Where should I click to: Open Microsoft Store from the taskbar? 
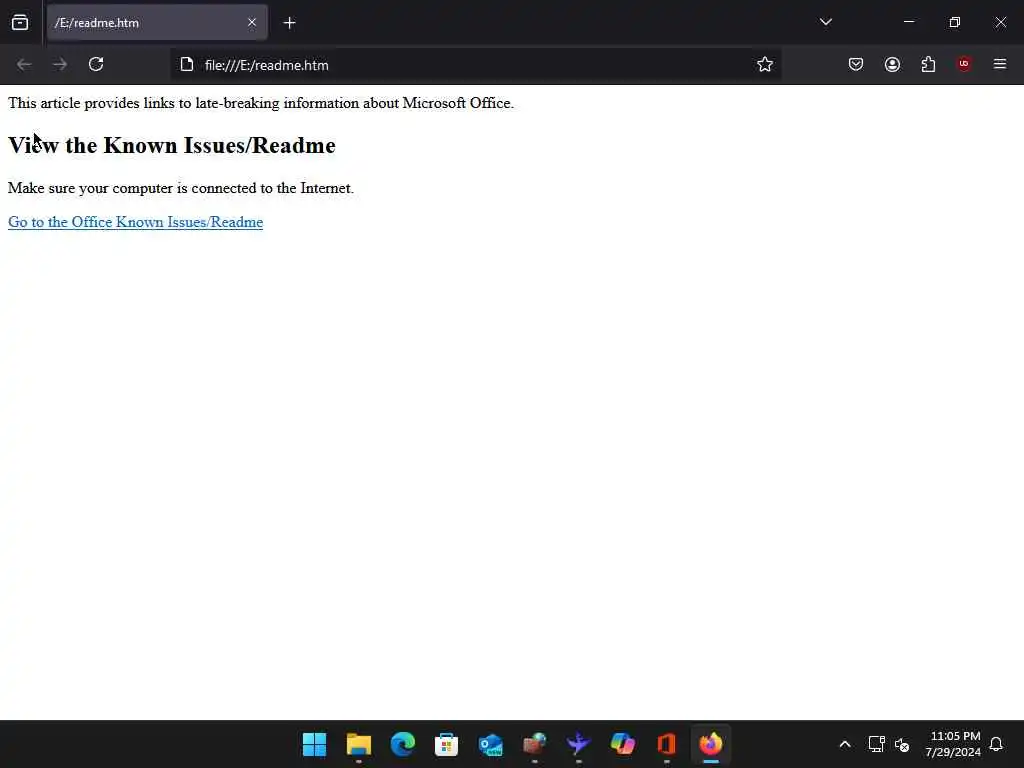(447, 744)
